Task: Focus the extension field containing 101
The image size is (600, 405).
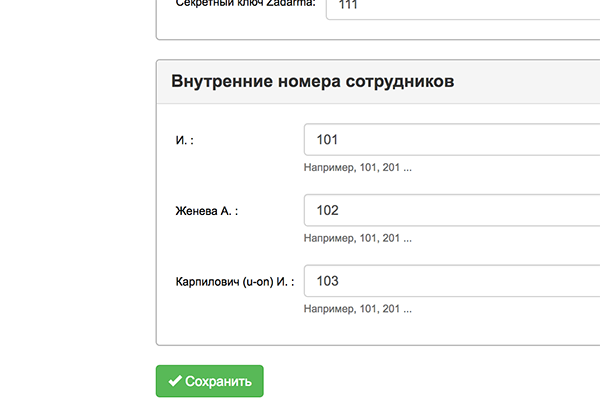Action: point(450,139)
